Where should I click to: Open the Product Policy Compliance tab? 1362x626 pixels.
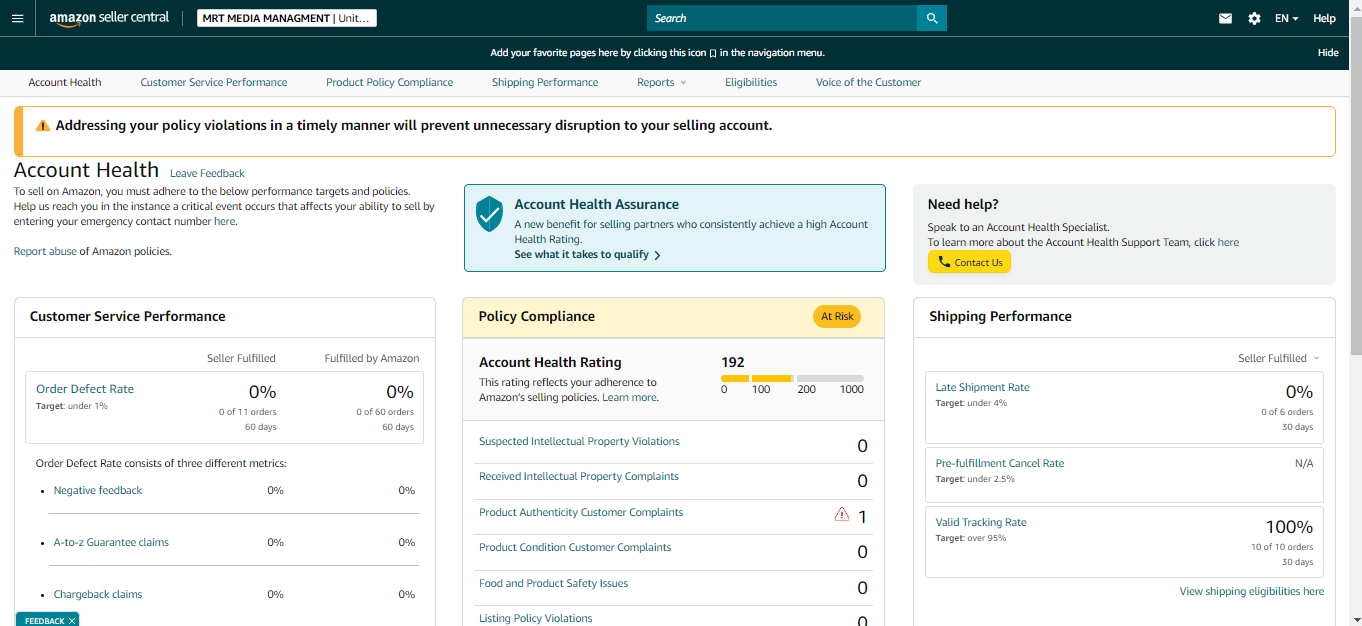pos(389,82)
